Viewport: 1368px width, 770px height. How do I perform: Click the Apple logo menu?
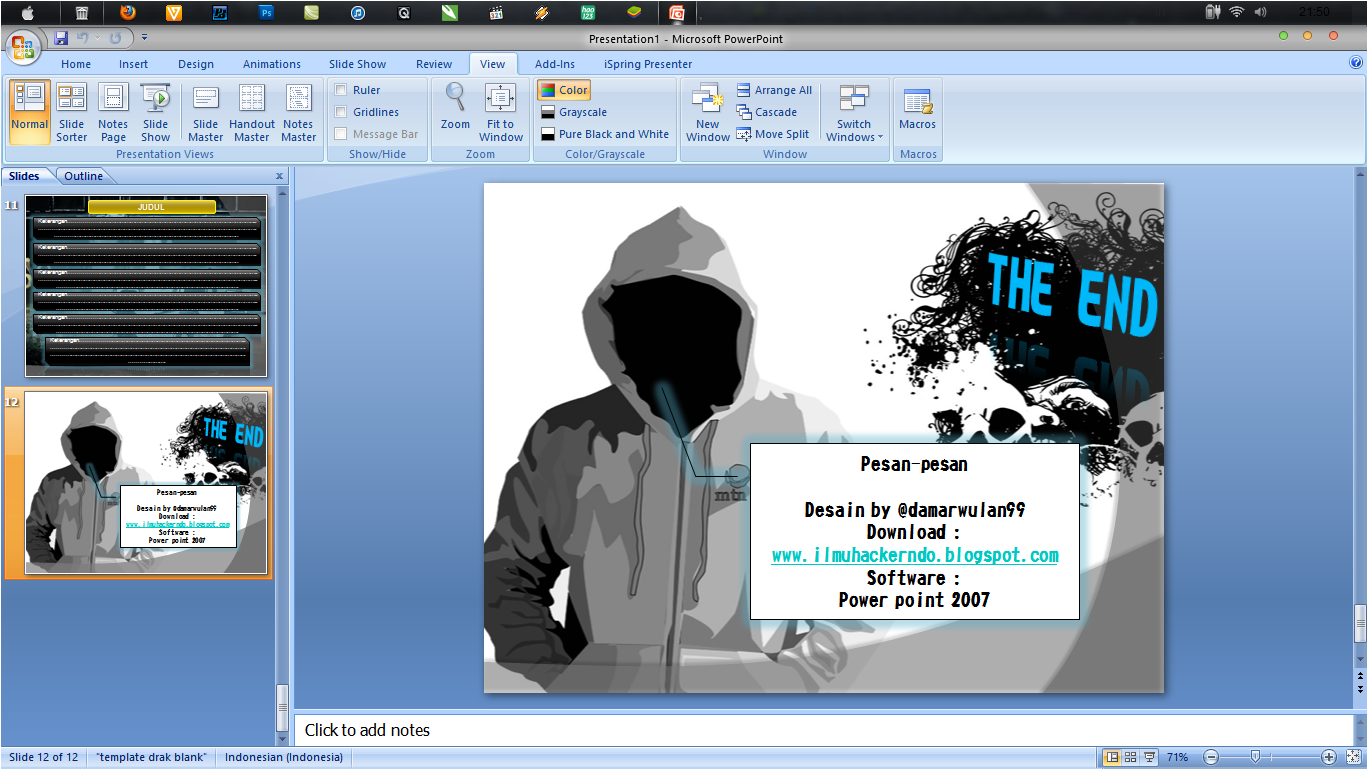27,12
